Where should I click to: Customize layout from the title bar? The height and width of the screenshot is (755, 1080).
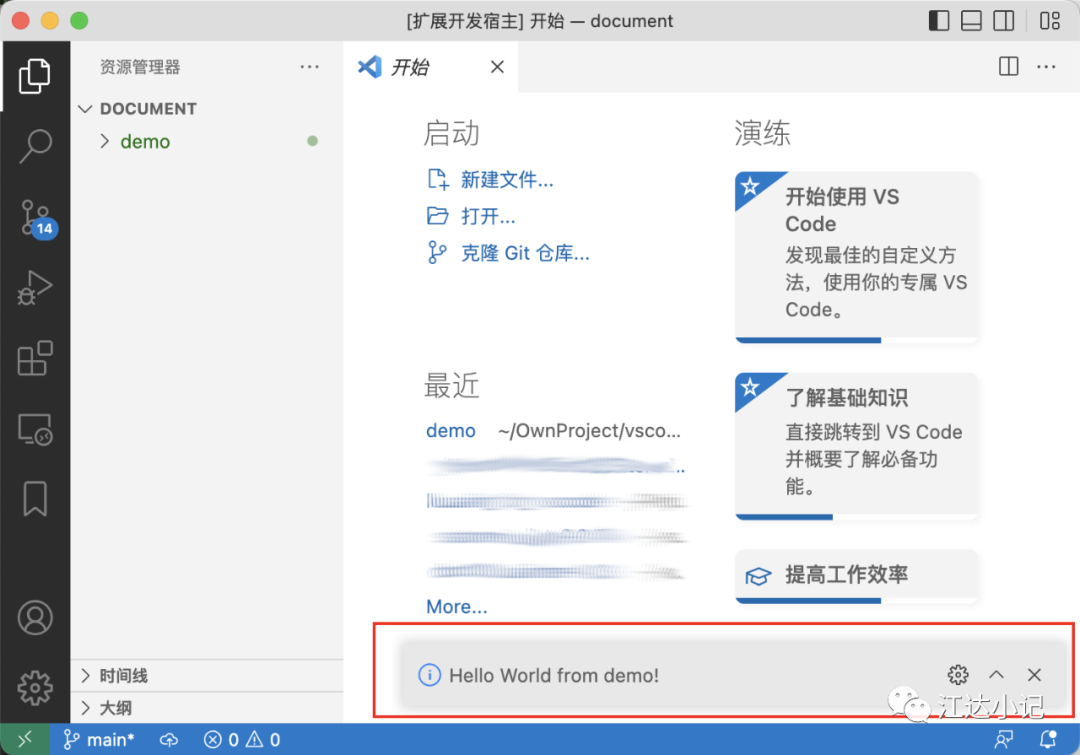click(x=1050, y=21)
